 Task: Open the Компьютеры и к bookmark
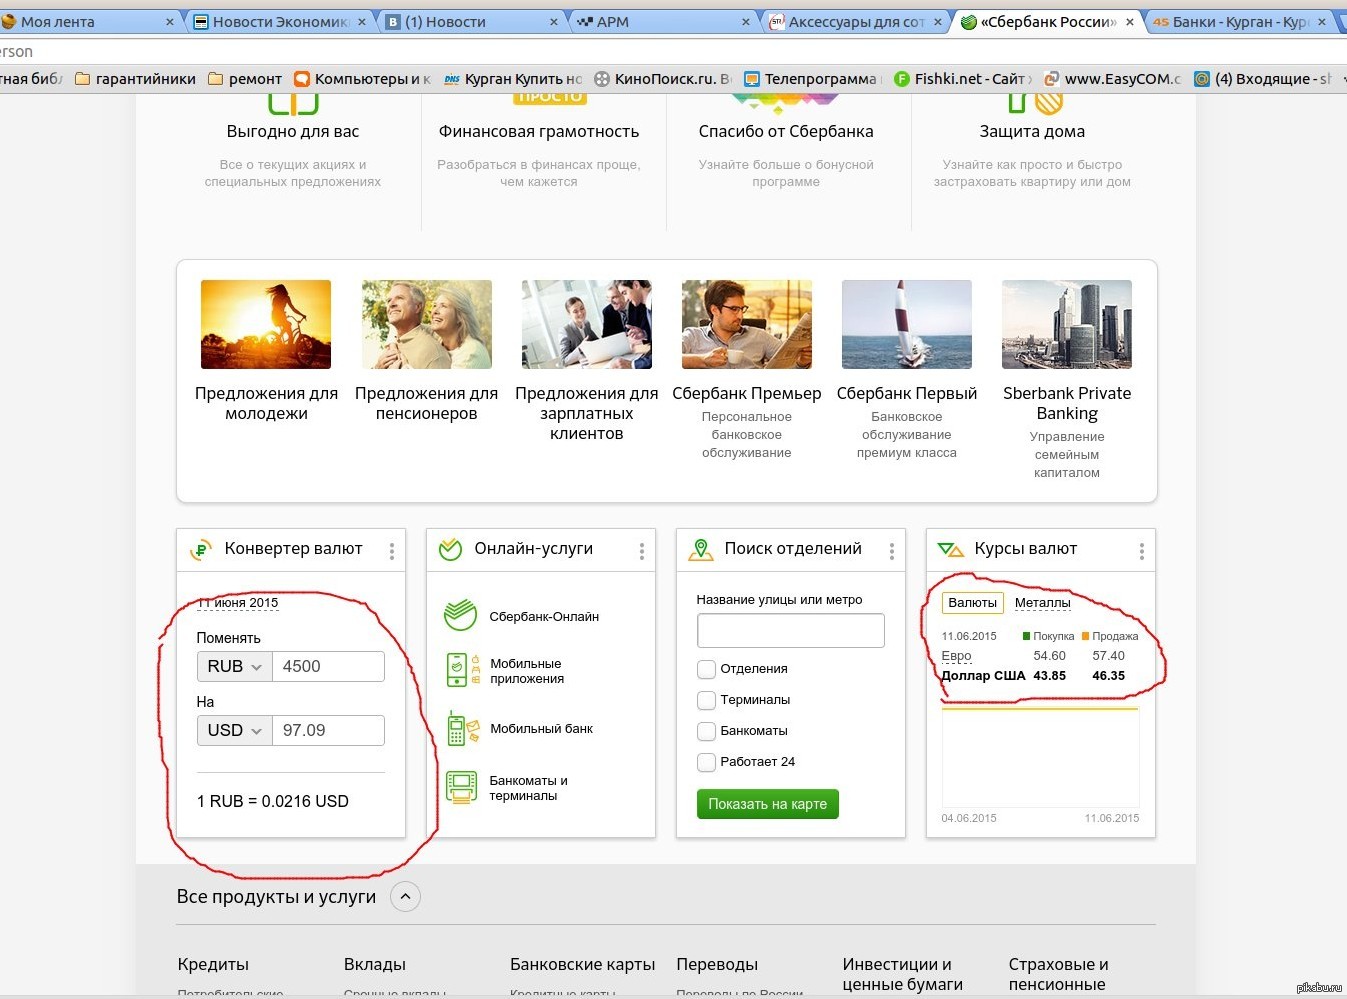(362, 79)
